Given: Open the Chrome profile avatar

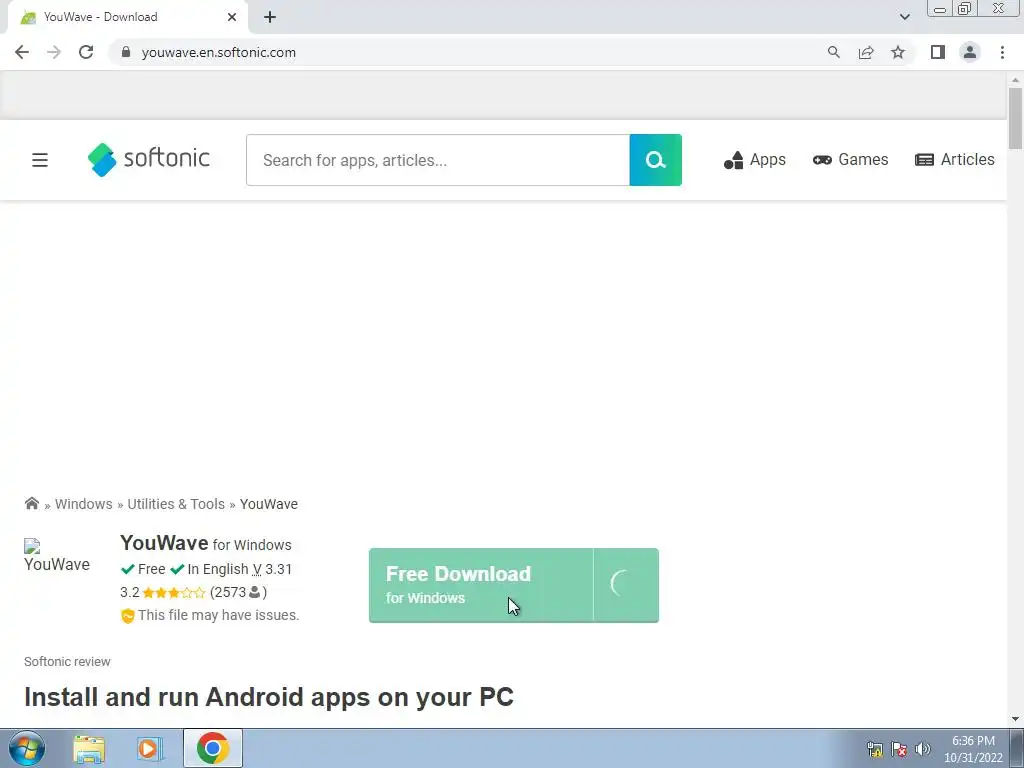Looking at the screenshot, I should pyautogui.click(x=970, y=52).
